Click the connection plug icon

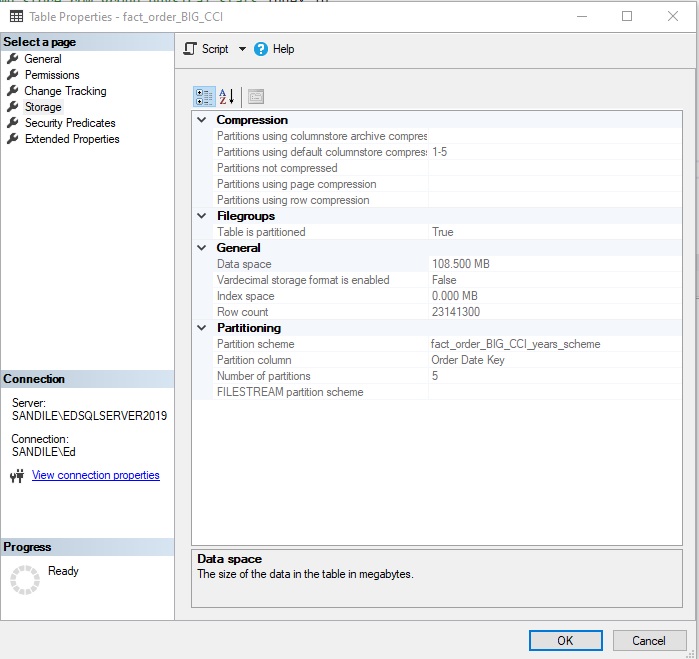point(17,476)
